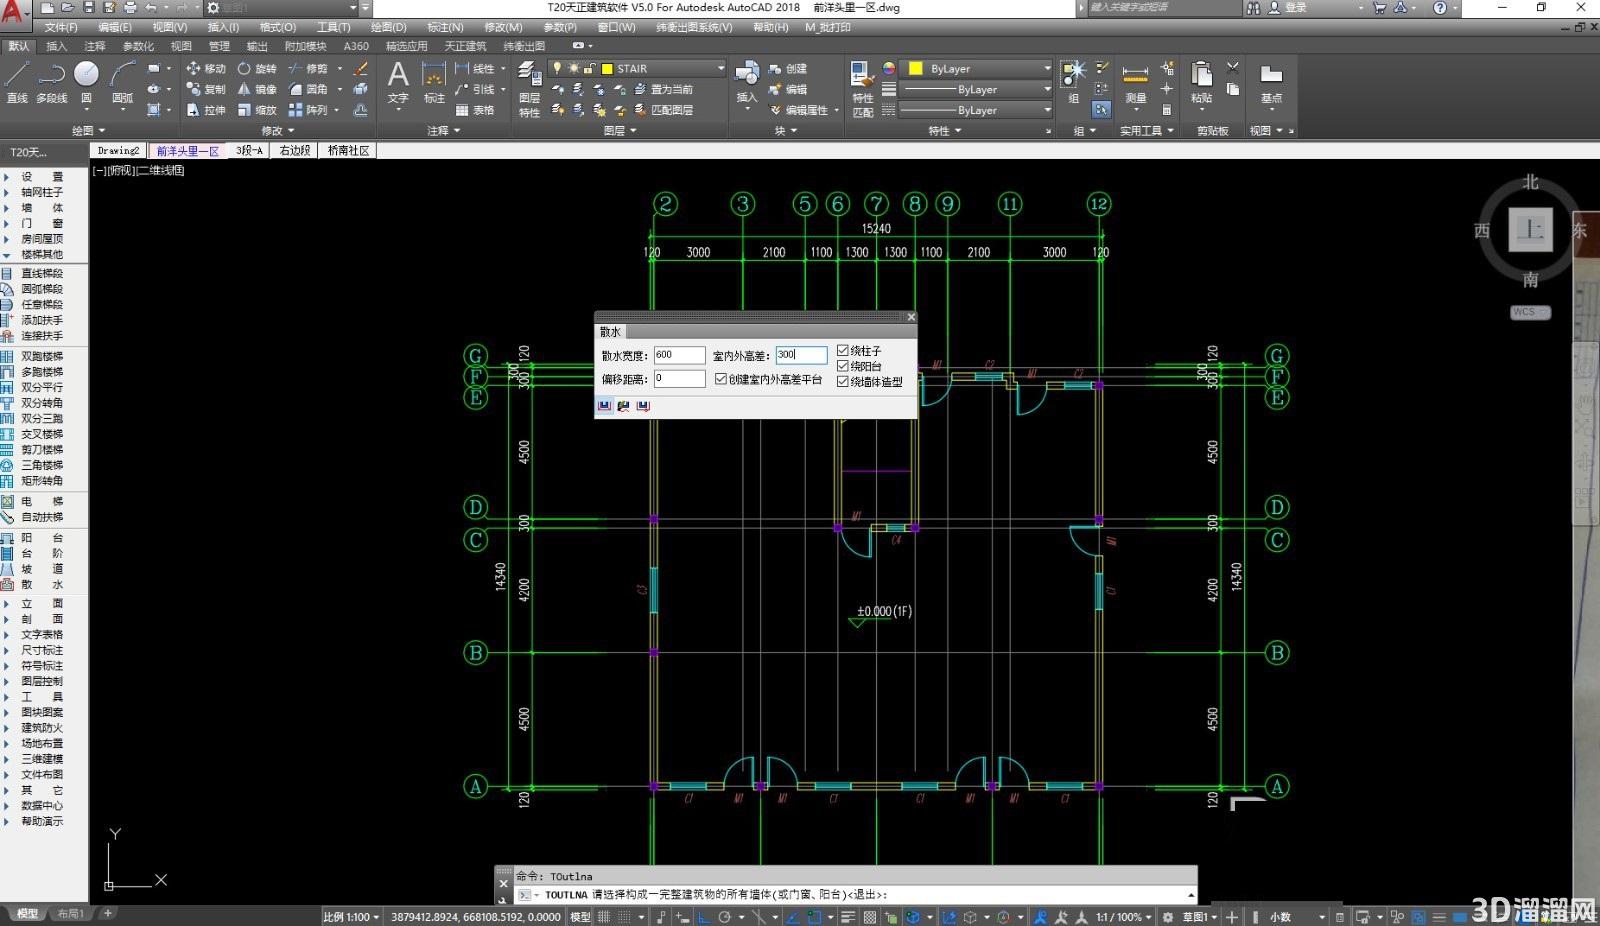Open the 文件(F) menu

coord(61,27)
